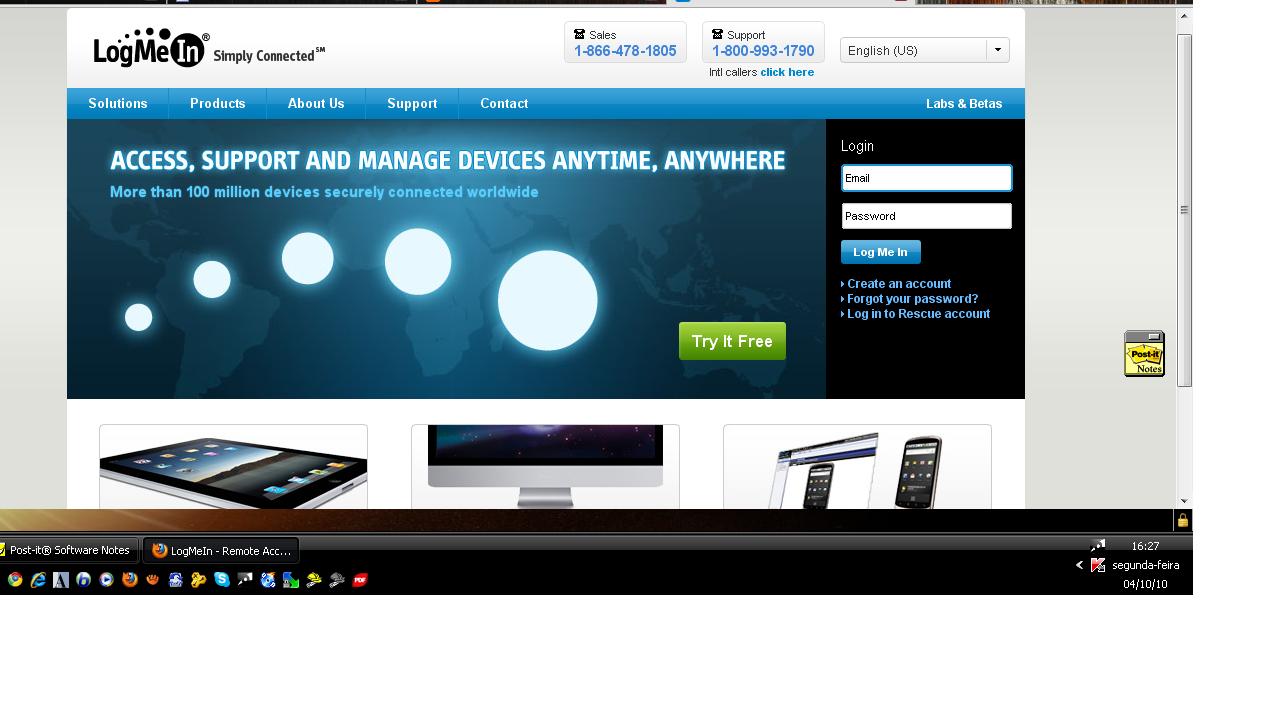1280x720 pixels.
Task: Click the scrollbar up arrow
Action: (1184, 17)
